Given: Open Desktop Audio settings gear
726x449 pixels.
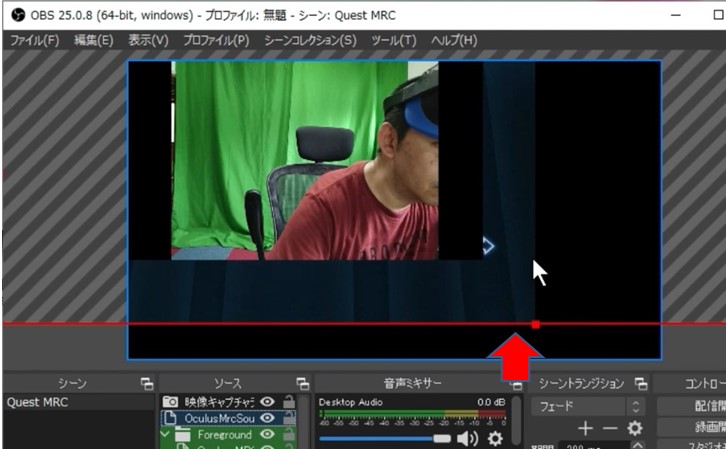Looking at the screenshot, I should coord(495,438).
